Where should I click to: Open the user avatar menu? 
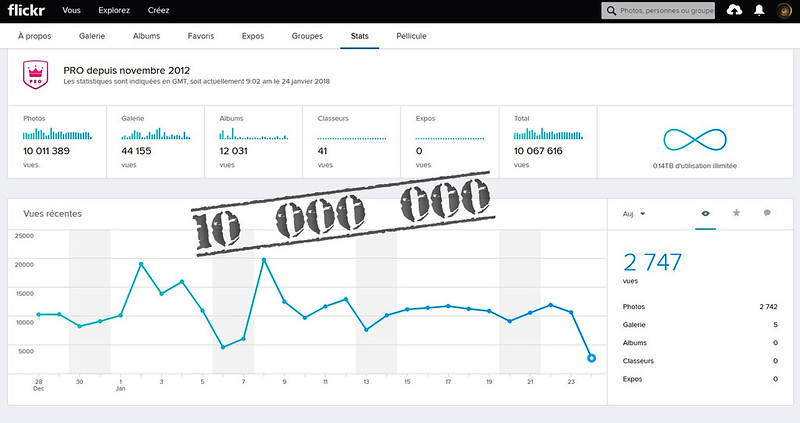784,10
